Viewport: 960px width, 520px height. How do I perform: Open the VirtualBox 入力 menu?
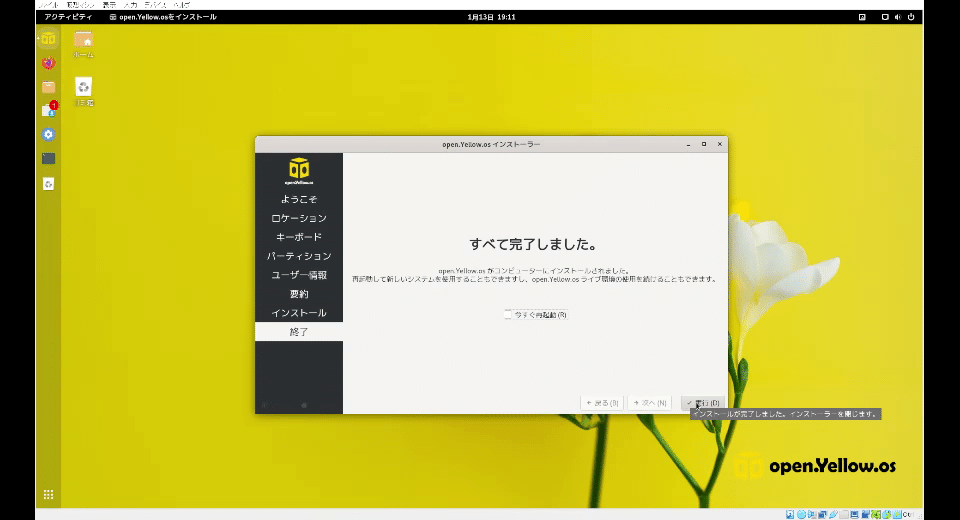pos(130,5)
